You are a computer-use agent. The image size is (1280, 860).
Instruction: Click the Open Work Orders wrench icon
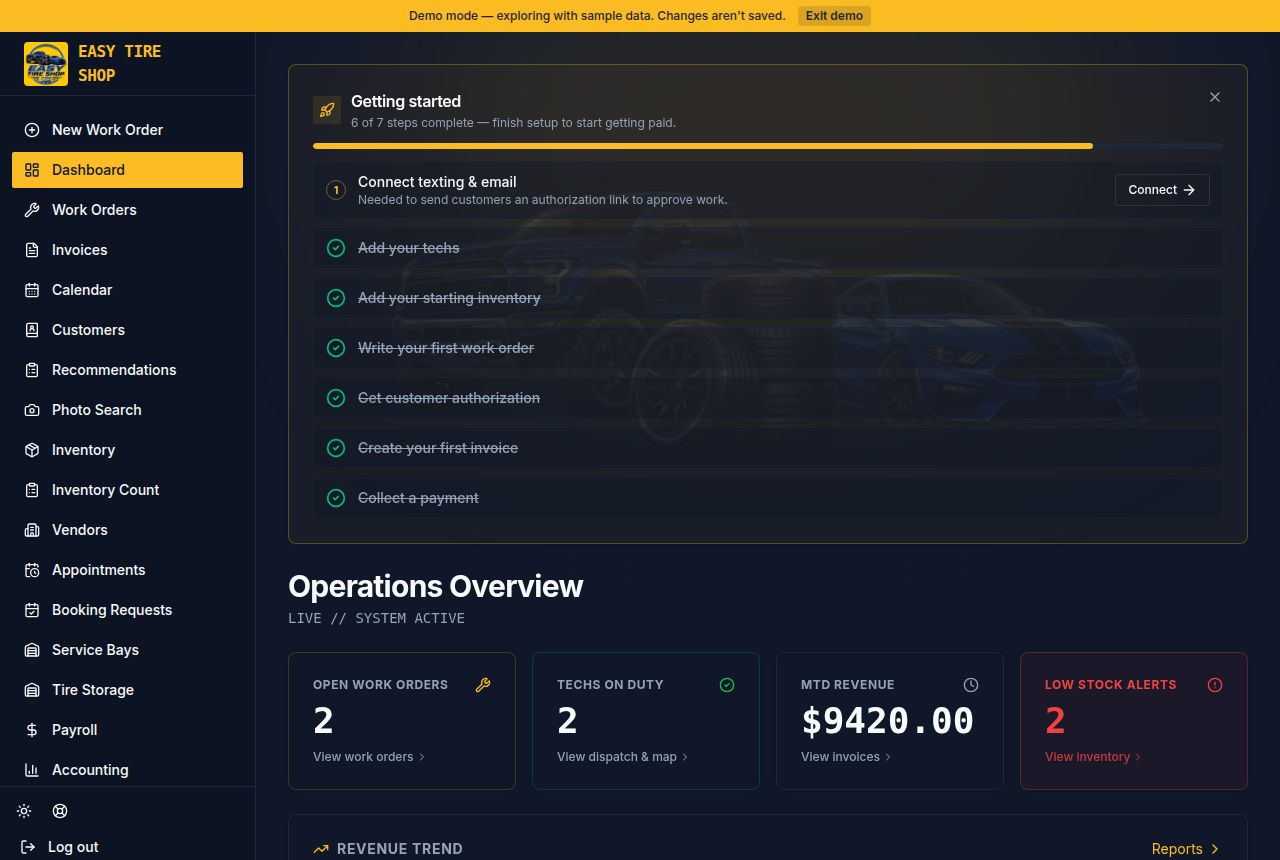coord(483,685)
